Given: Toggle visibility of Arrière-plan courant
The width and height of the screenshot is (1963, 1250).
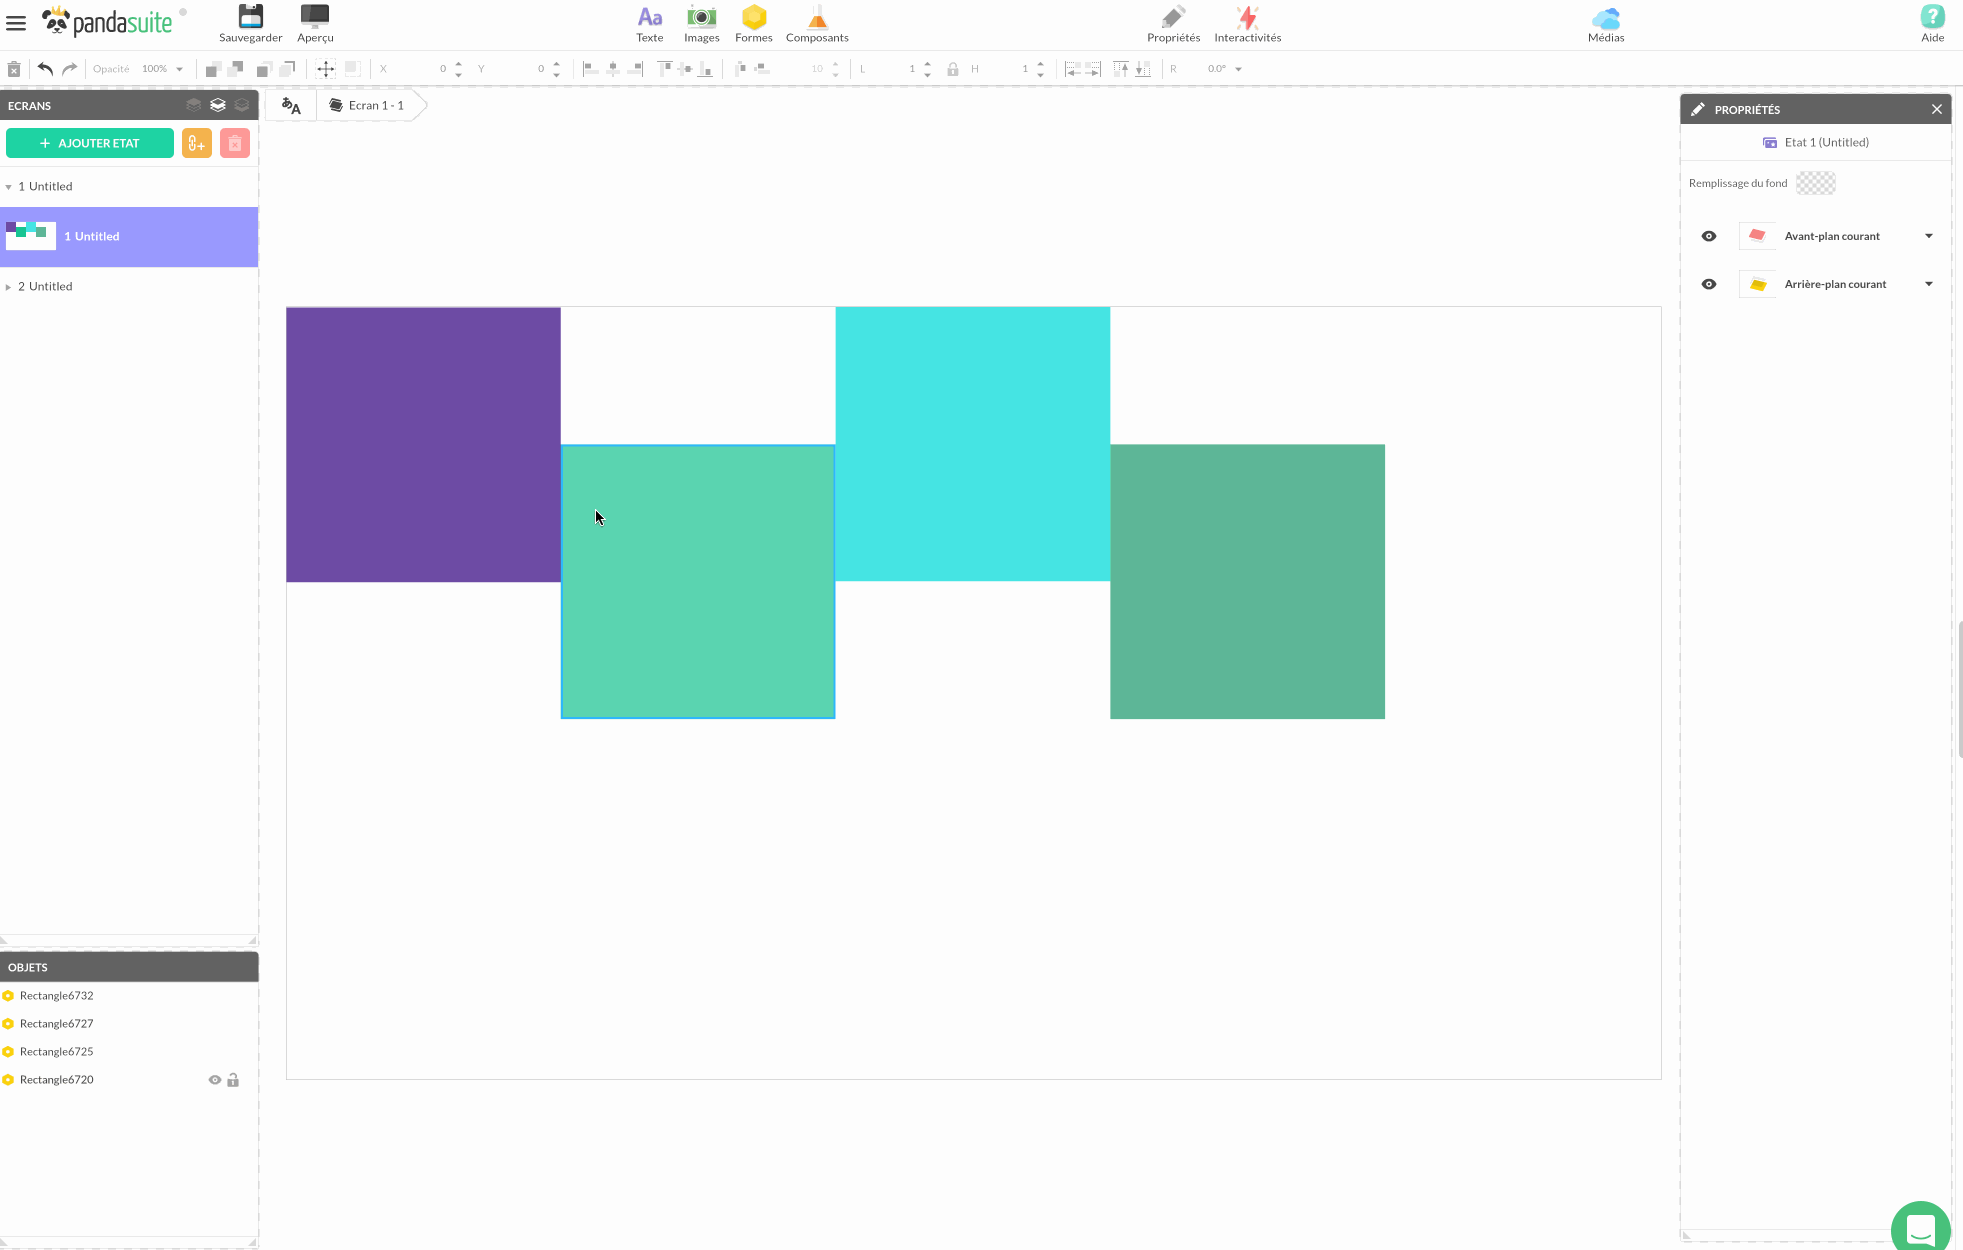Looking at the screenshot, I should (x=1709, y=284).
